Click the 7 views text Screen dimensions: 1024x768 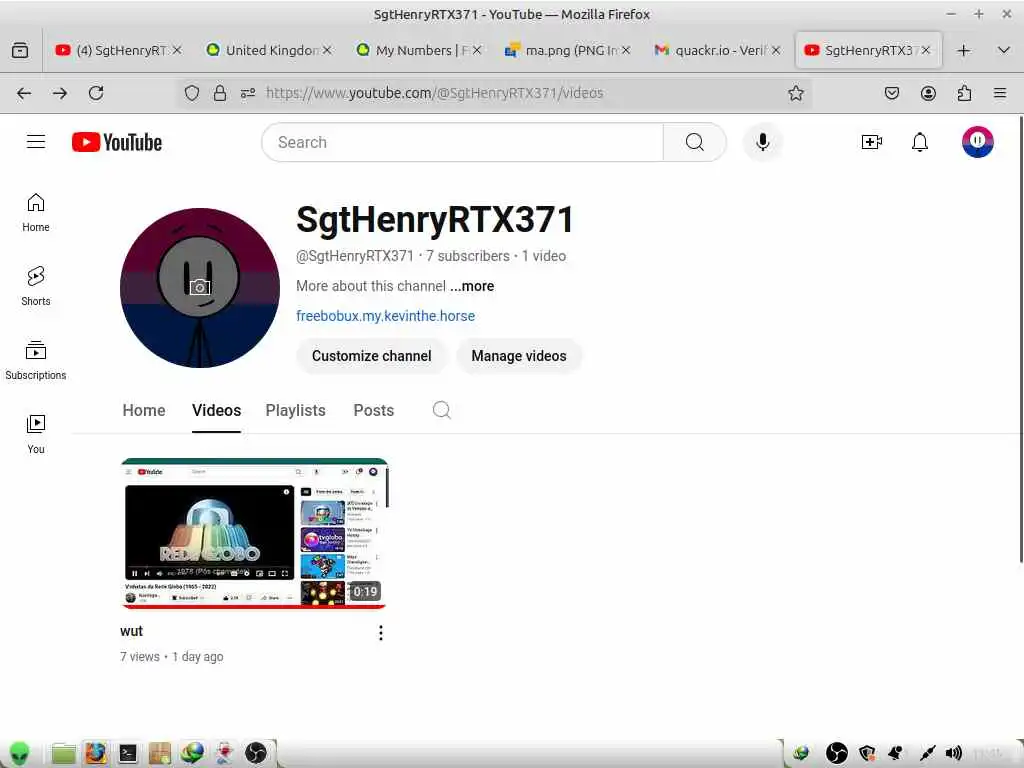140,657
